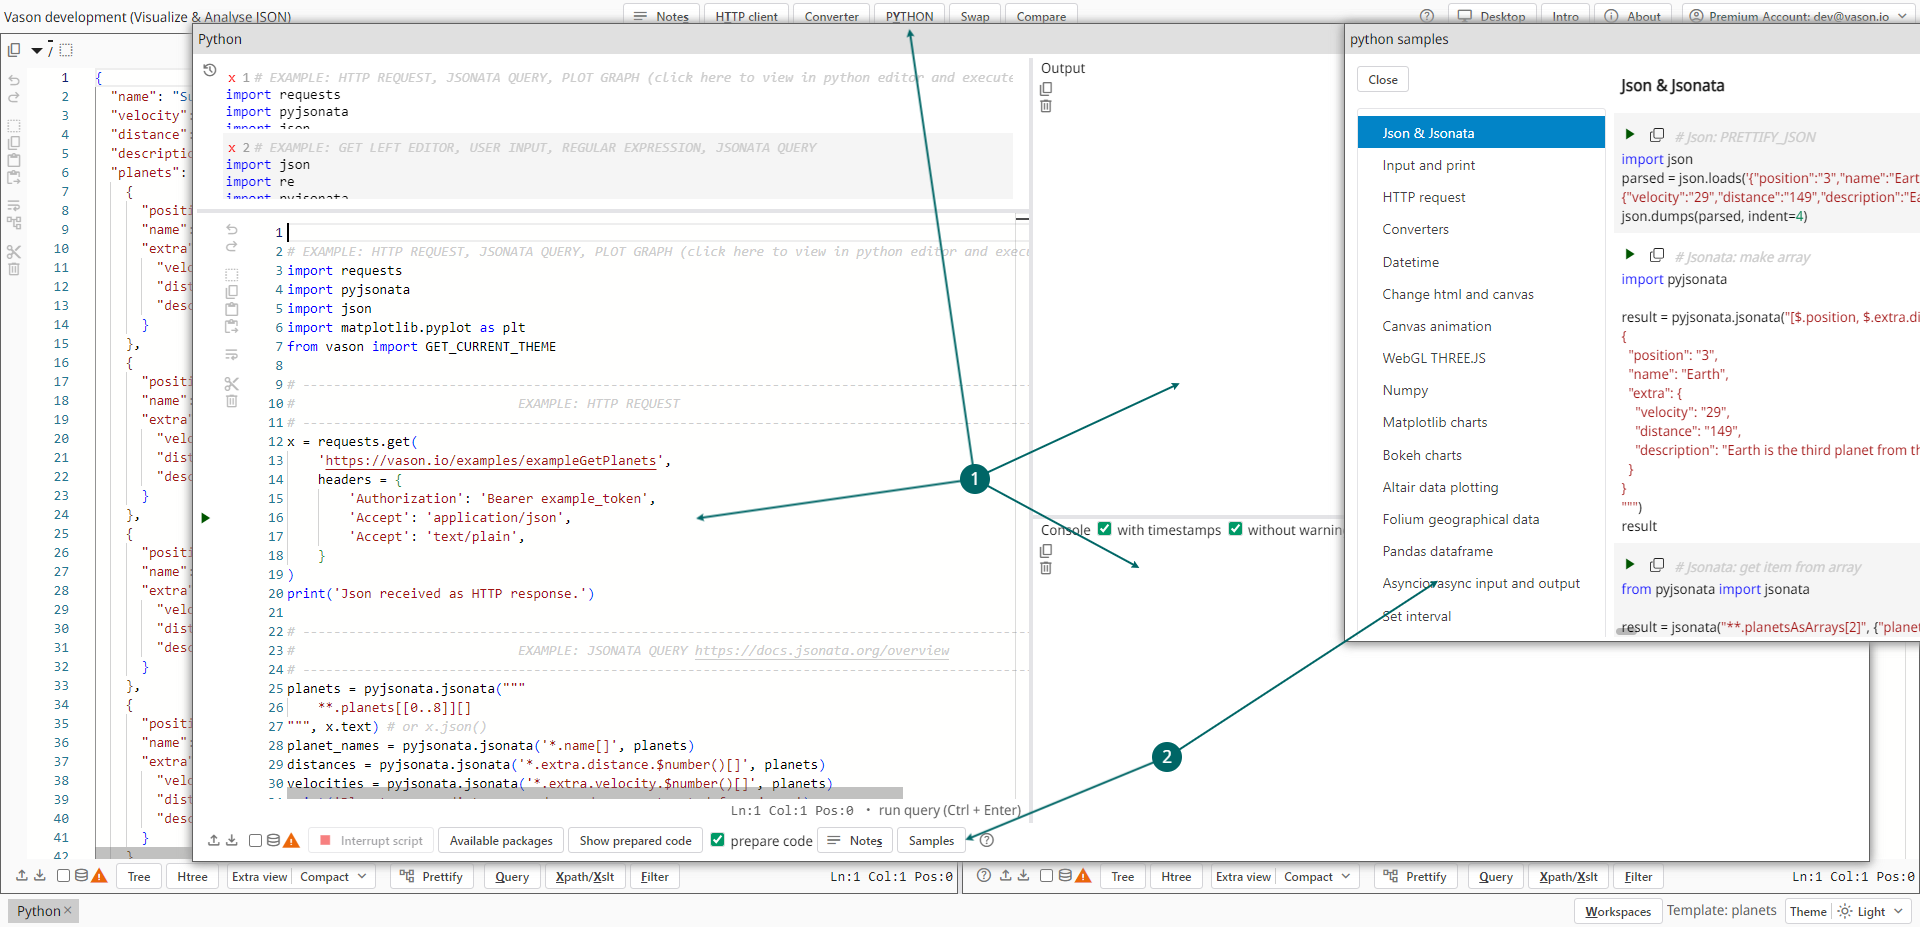
Task: Clear the Console panel with trash icon
Action: [x=1046, y=568]
